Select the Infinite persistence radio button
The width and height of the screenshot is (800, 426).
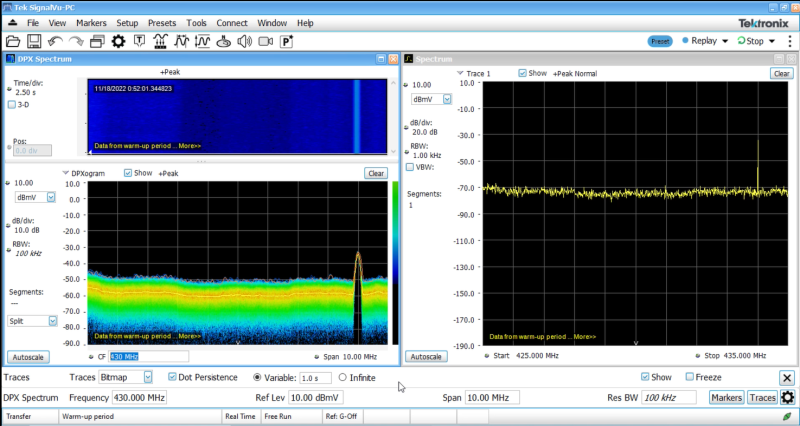click(x=343, y=377)
